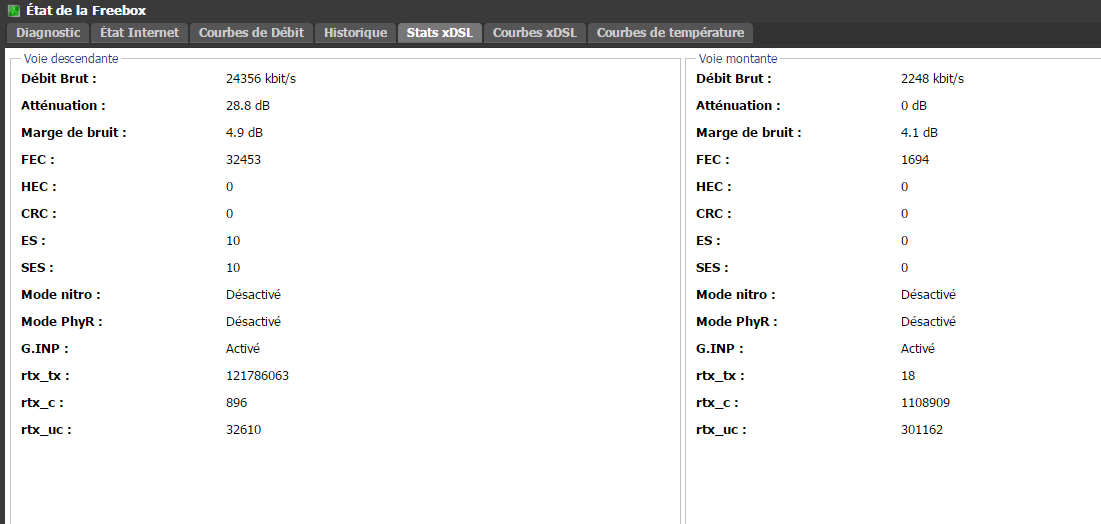Click the upstream rtx_uc value 301162
The height and width of the screenshot is (524, 1101).
(x=922, y=430)
